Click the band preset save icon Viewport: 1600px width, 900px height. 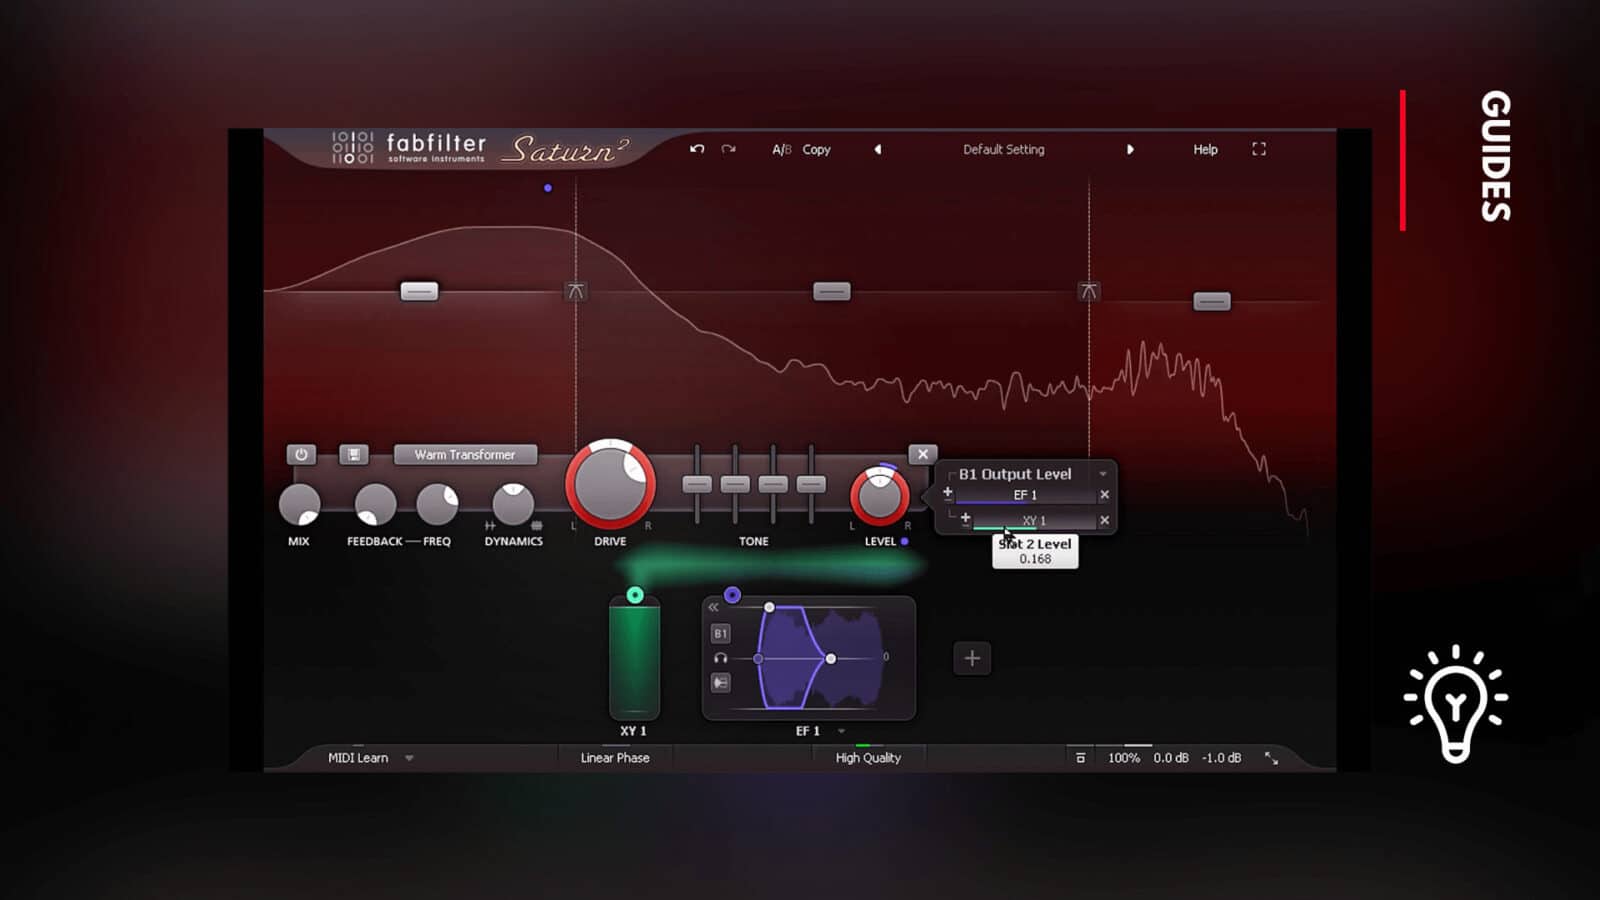coord(353,454)
